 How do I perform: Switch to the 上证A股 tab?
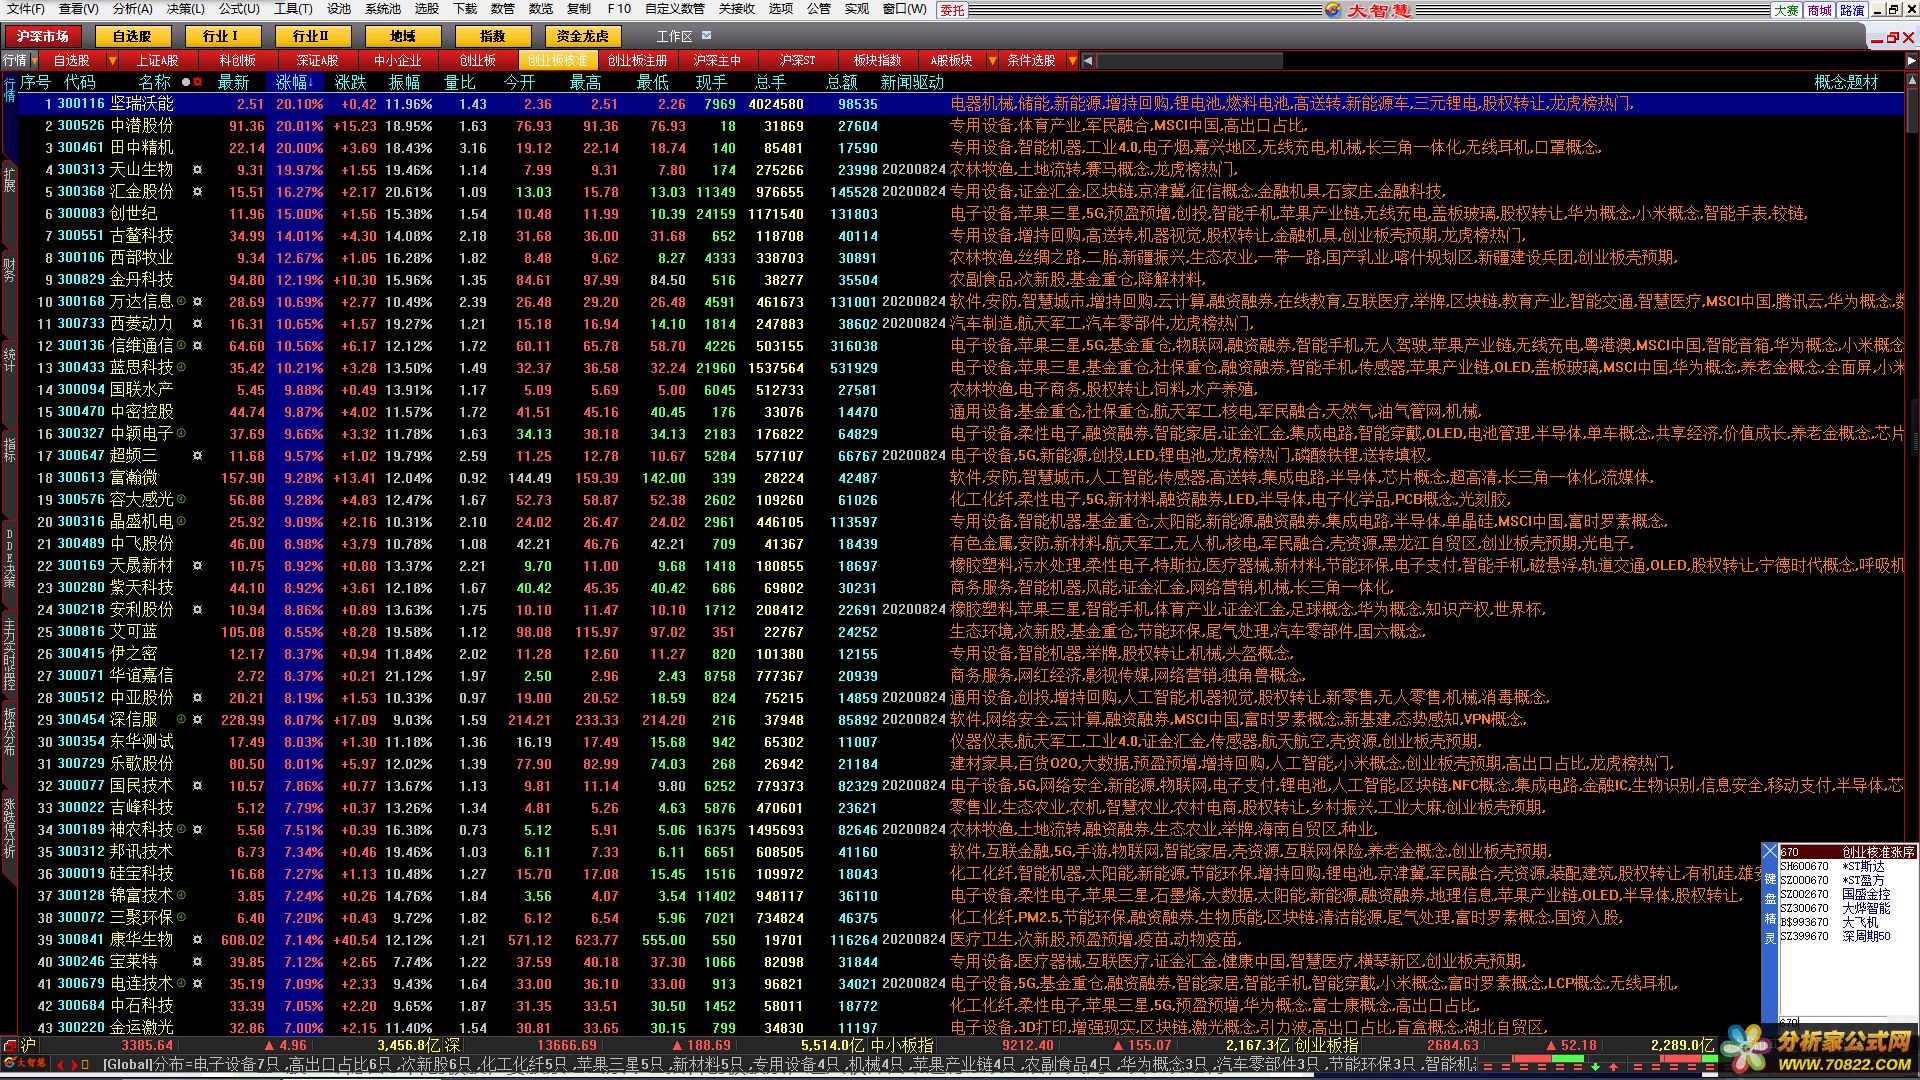pos(158,61)
